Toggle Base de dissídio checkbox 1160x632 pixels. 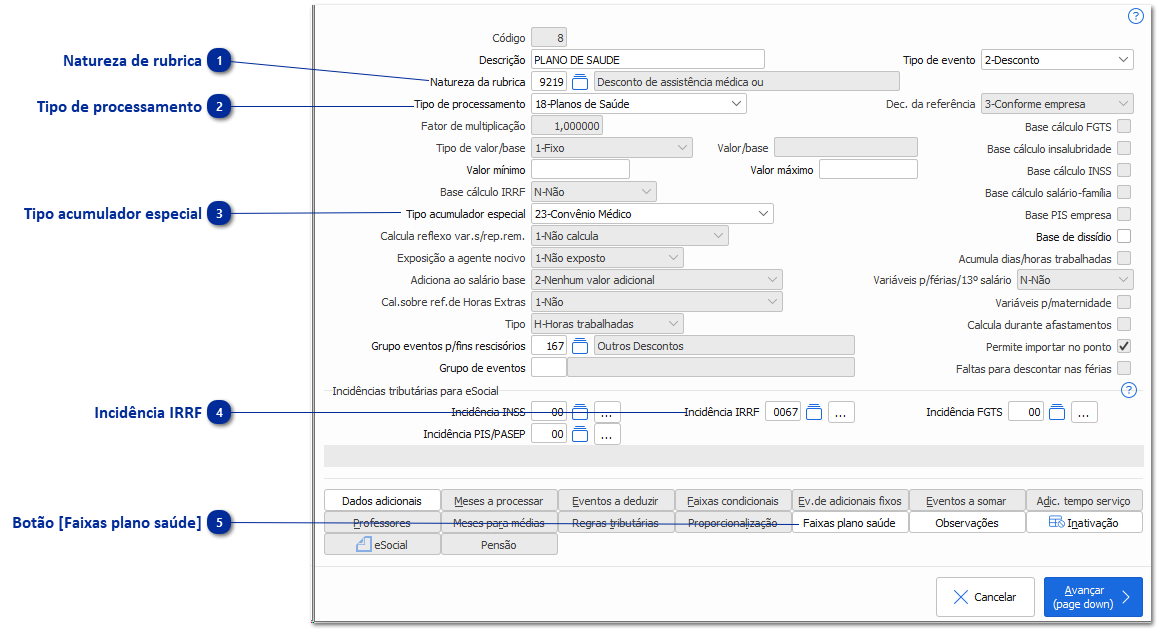[x=1124, y=236]
